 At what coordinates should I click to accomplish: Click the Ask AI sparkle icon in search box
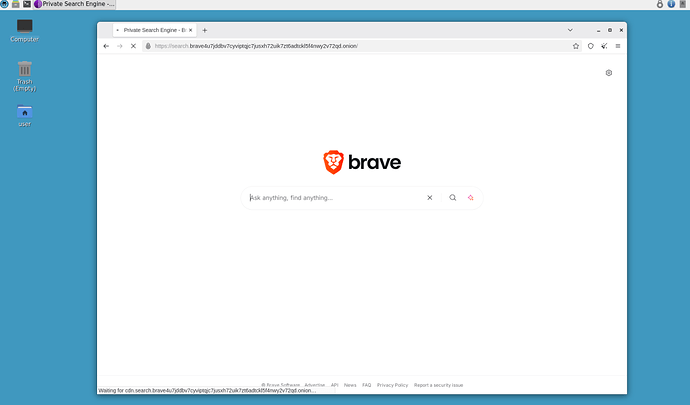coord(470,198)
